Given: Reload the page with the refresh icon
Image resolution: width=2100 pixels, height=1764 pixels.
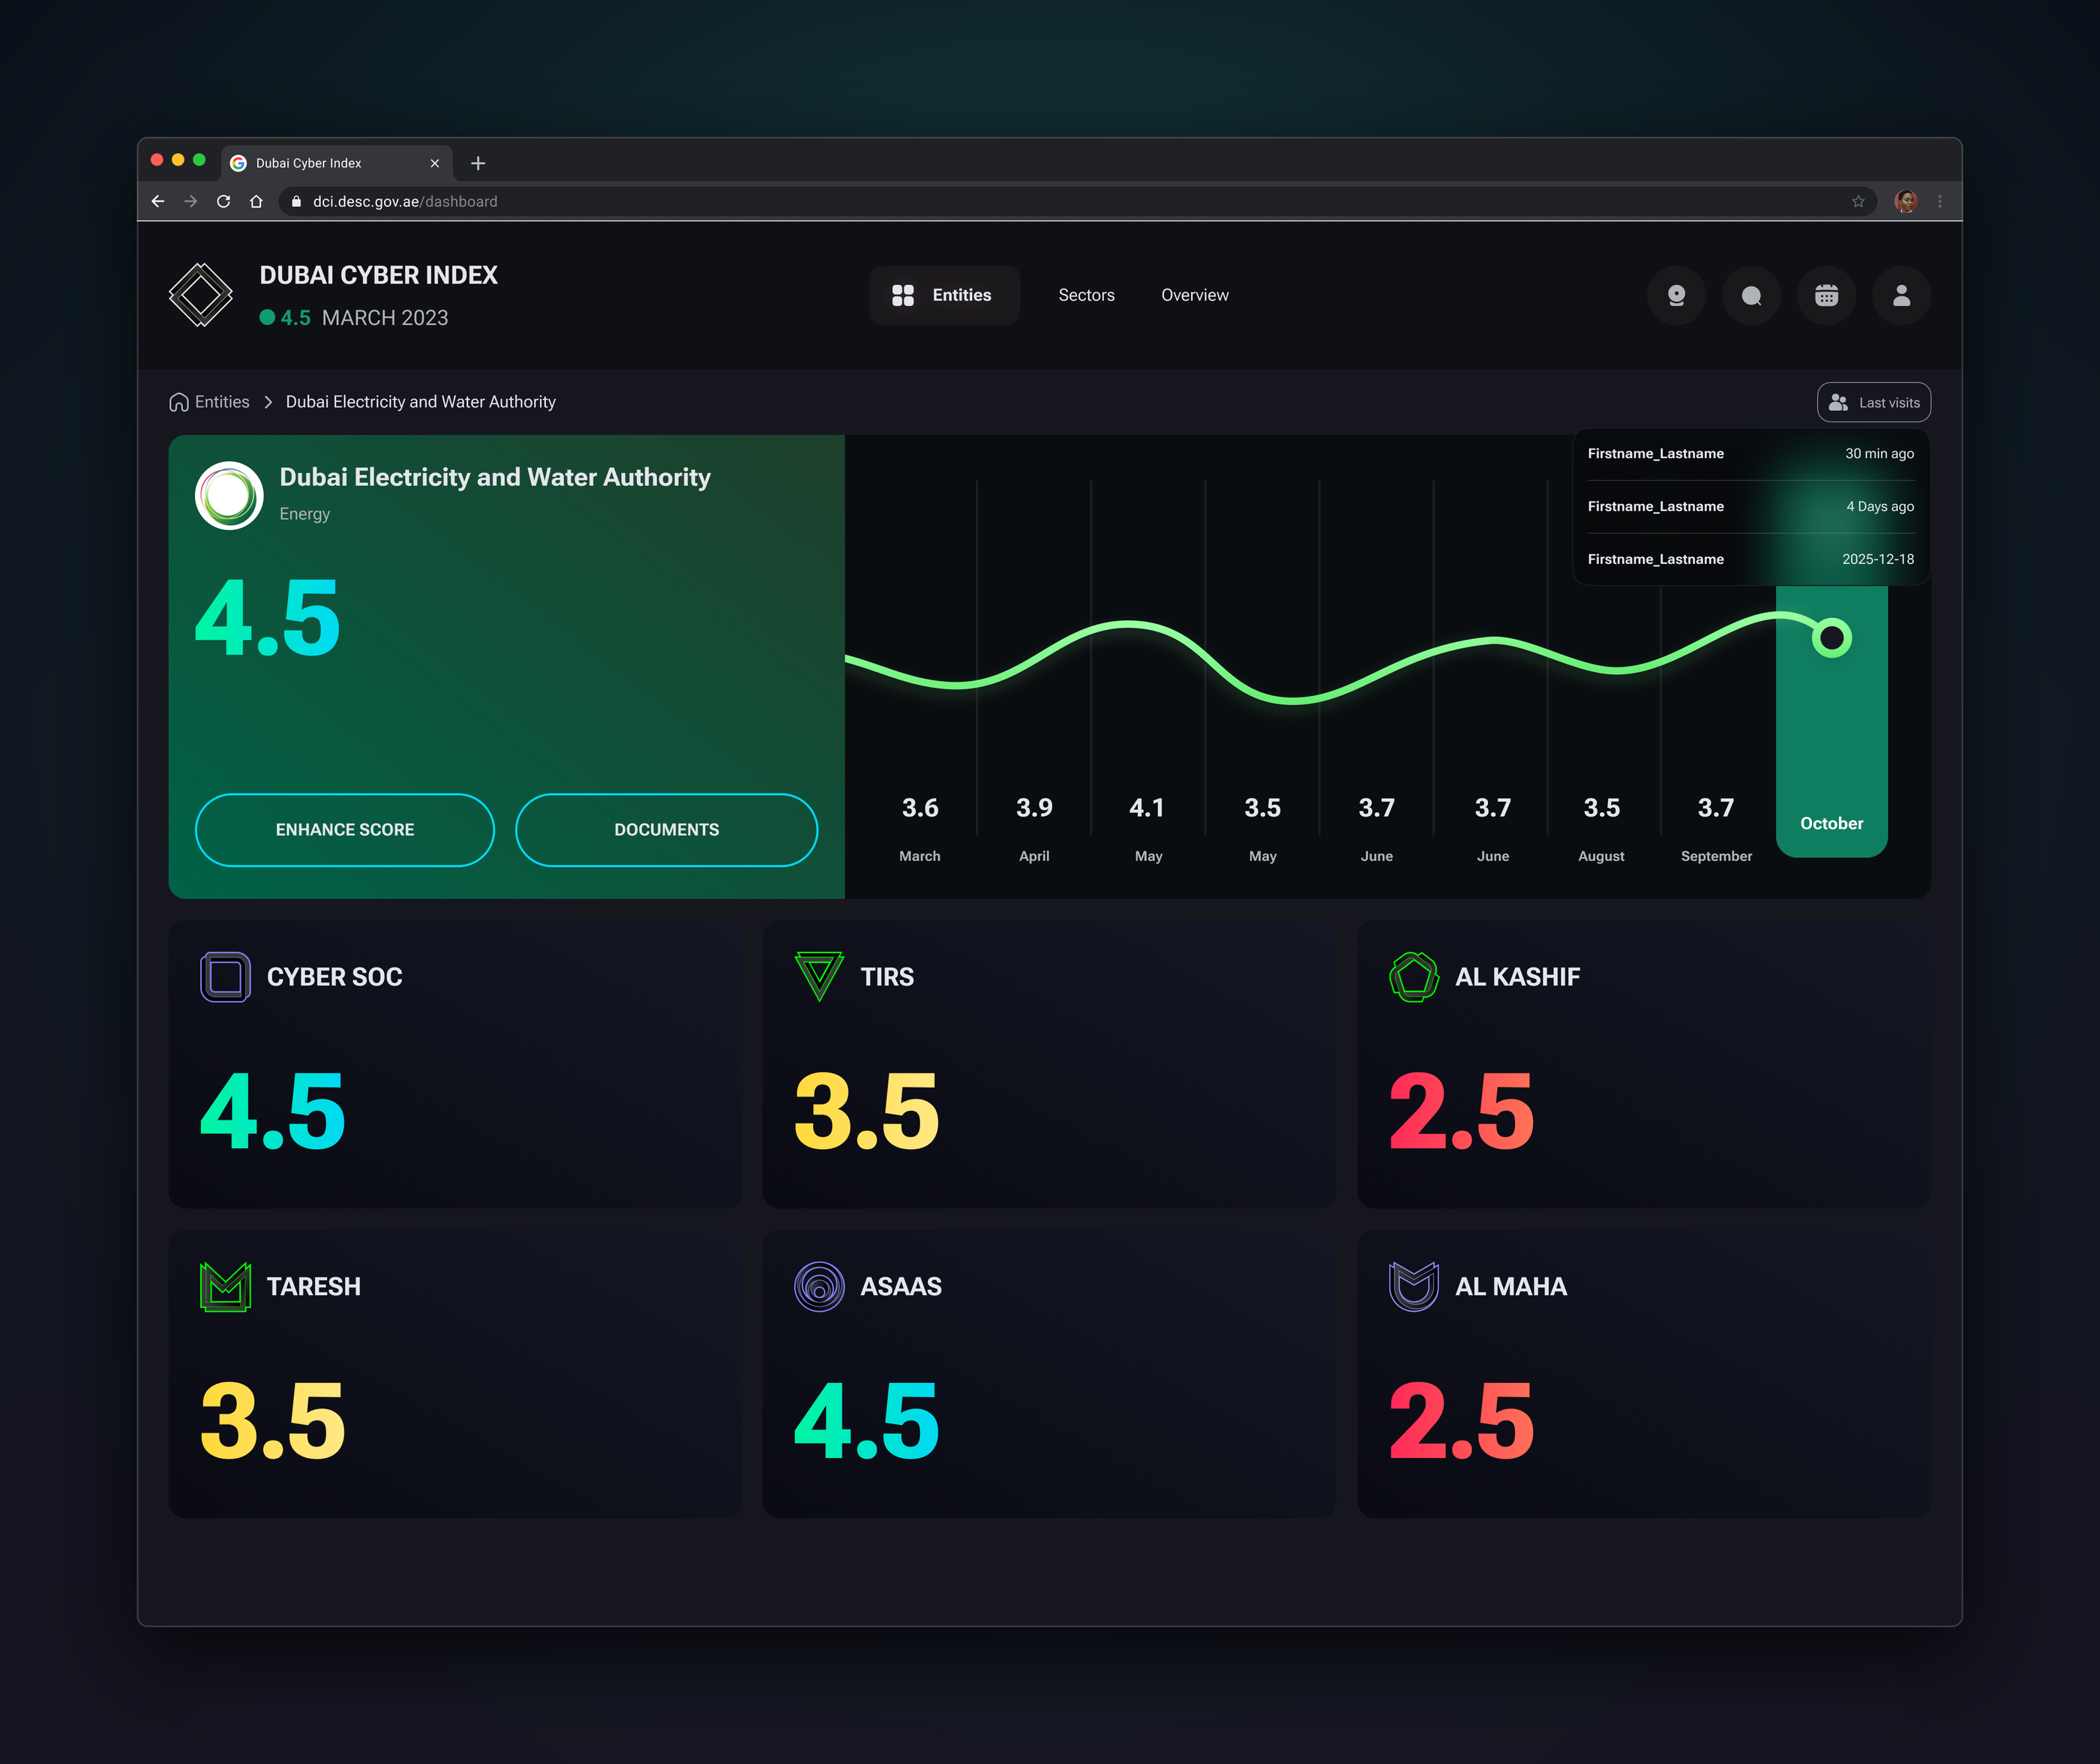Looking at the screenshot, I should tap(223, 201).
